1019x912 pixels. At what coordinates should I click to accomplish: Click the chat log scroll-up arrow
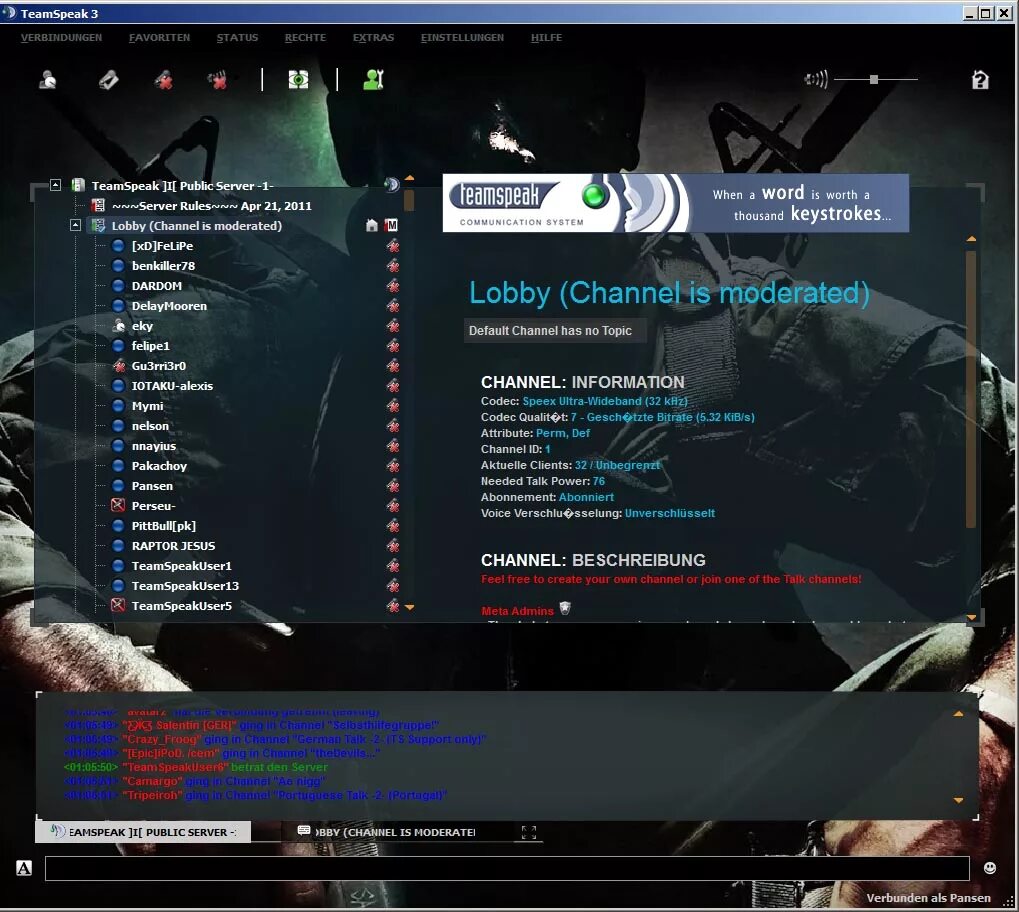click(959, 714)
